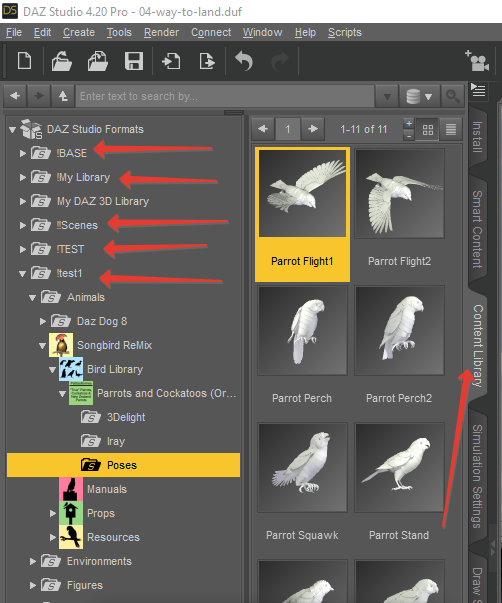Go to next results page
Viewport: 502px width, 603px height.
(x=313, y=129)
